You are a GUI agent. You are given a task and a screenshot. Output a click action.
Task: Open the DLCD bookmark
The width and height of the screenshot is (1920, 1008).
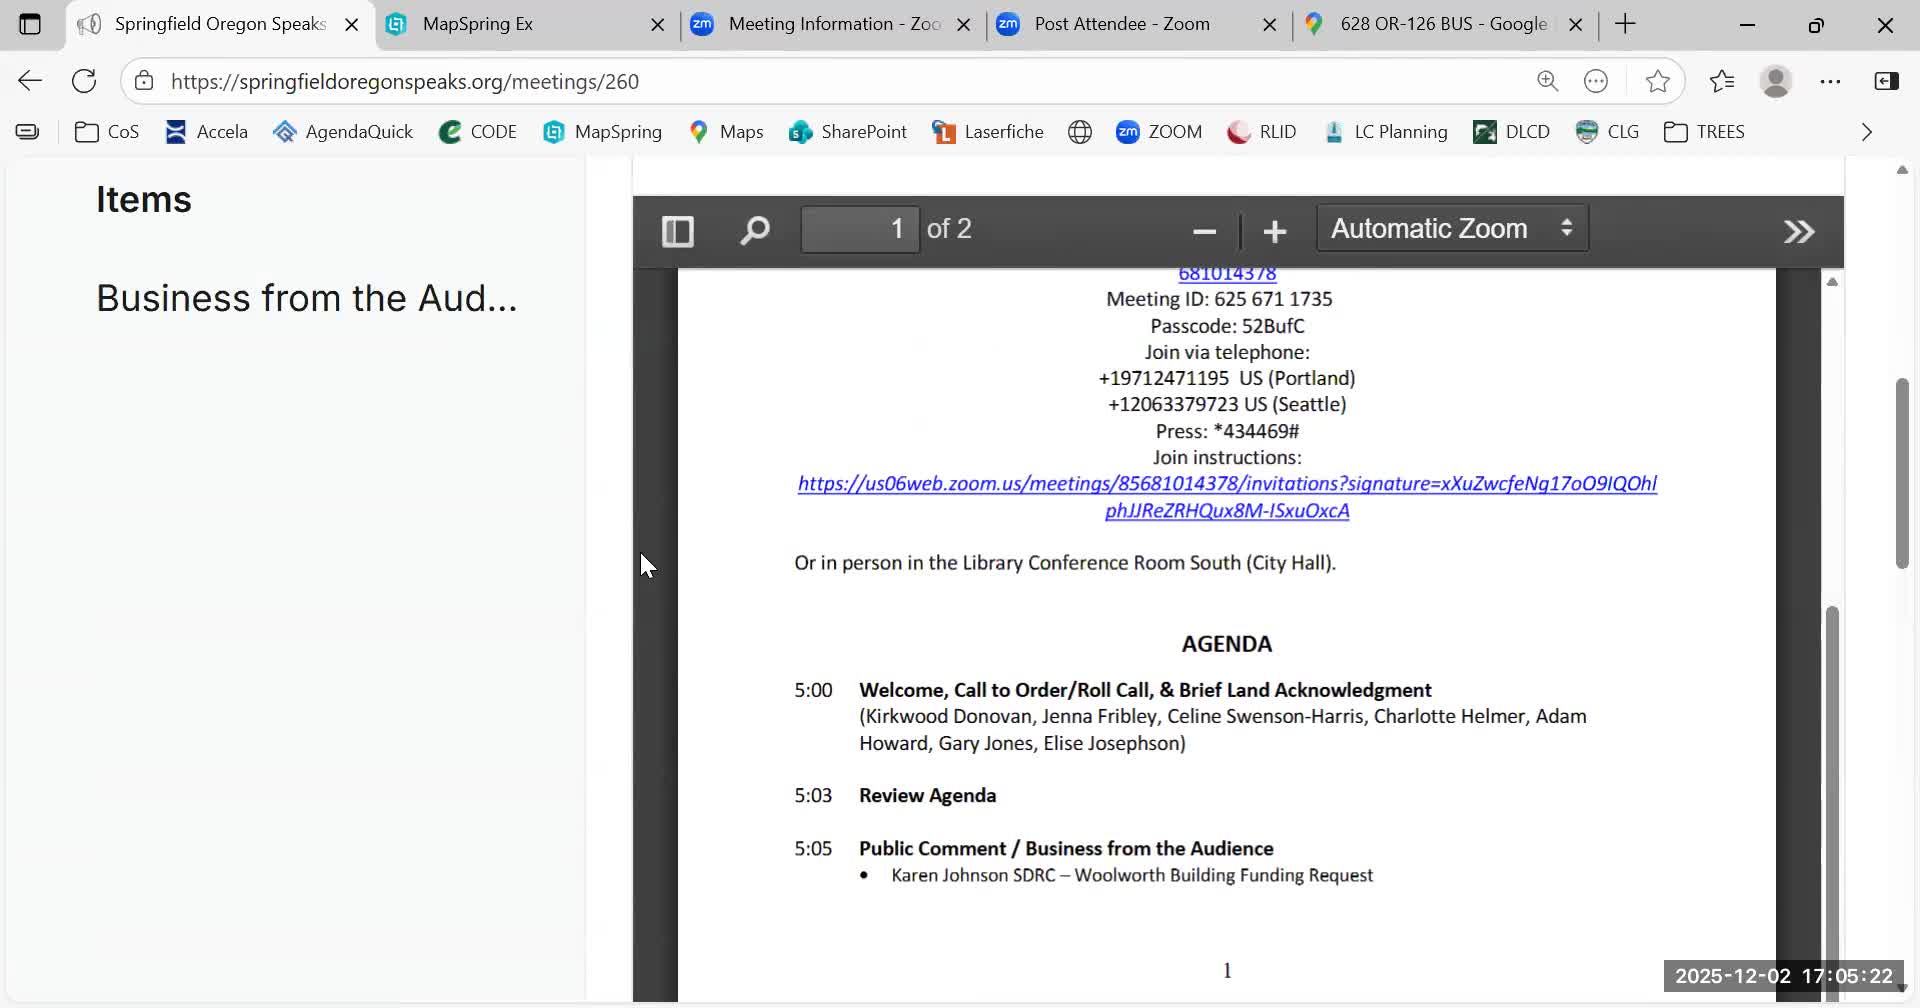1511,132
